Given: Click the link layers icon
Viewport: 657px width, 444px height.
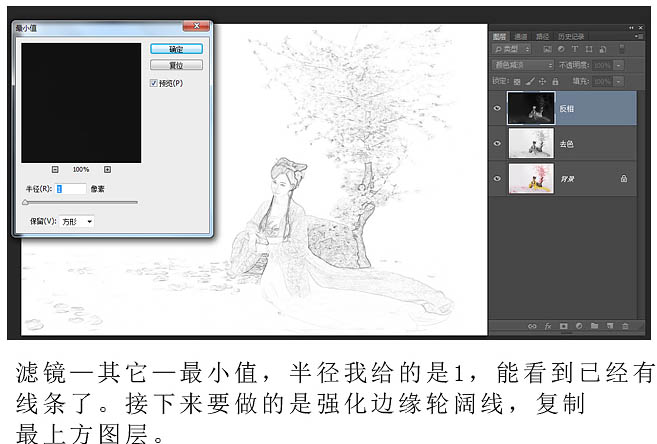Looking at the screenshot, I should click(x=532, y=325).
